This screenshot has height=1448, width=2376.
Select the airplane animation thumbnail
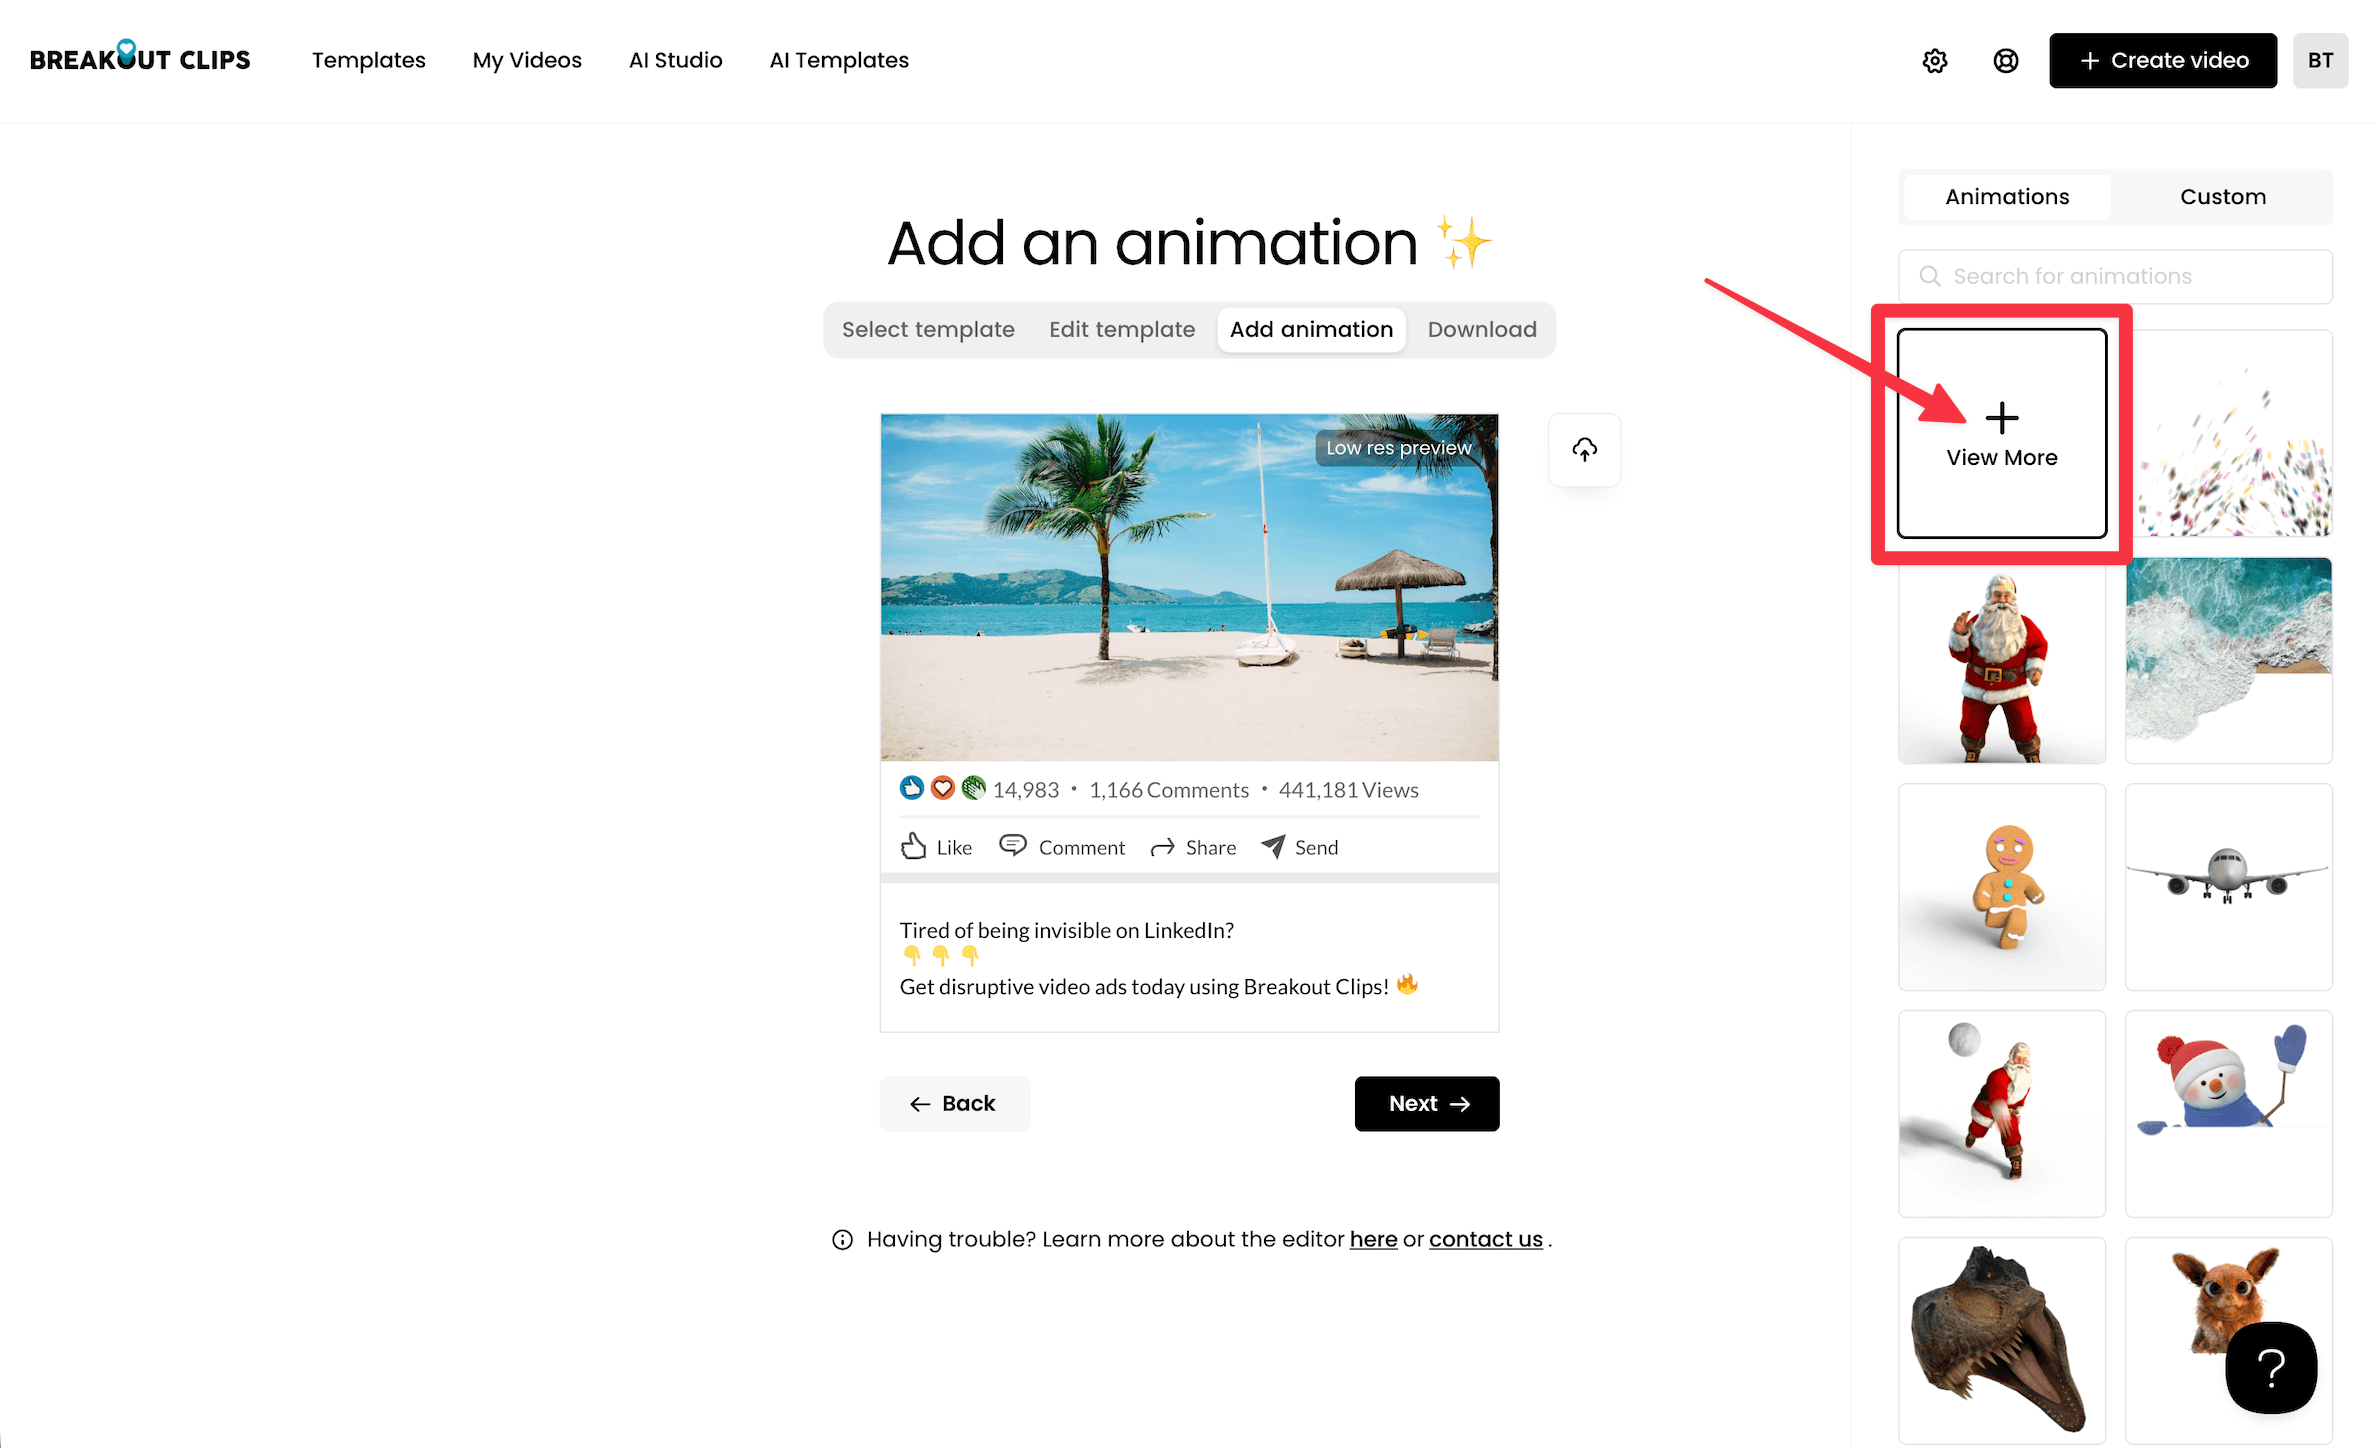coord(2228,887)
